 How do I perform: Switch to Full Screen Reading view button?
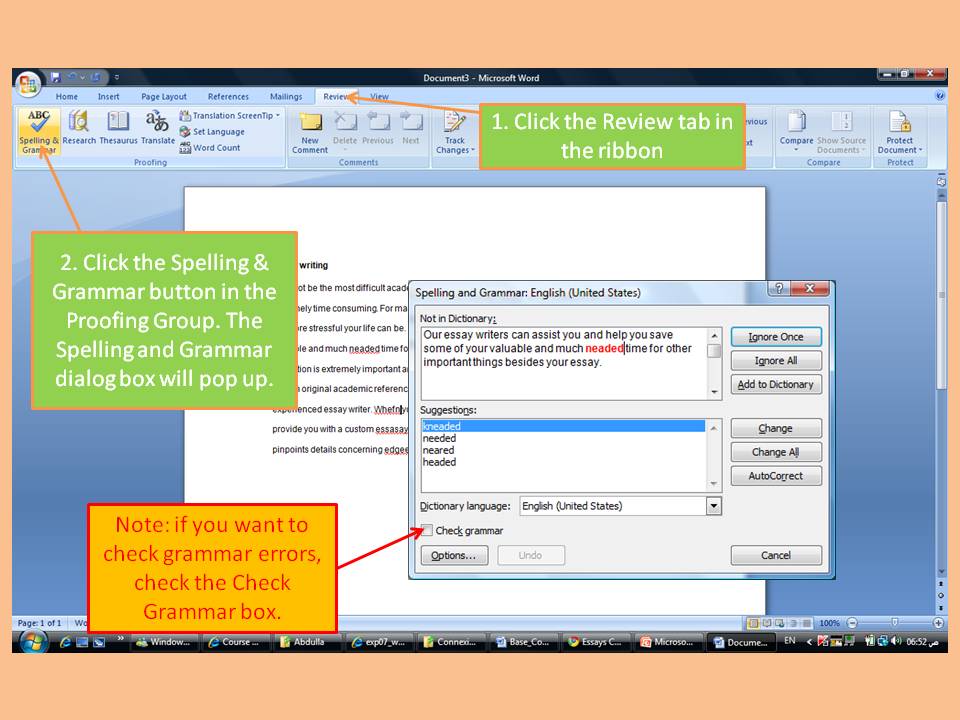click(x=767, y=623)
